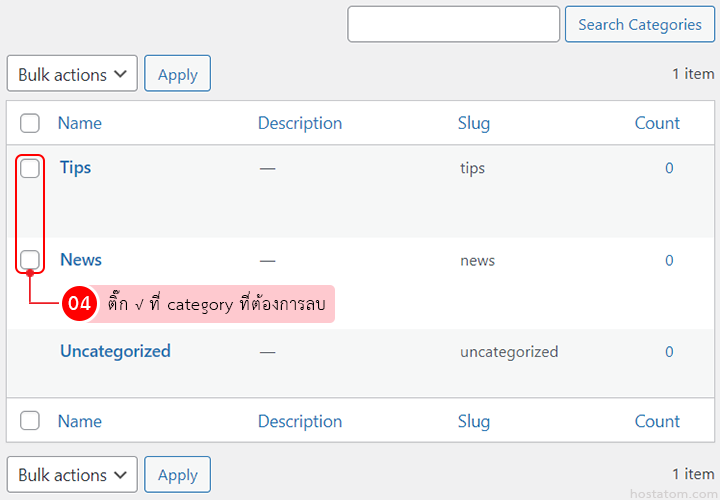Viewport: 720px width, 500px height.
Task: Sort by Slug column in header
Action: tap(474, 123)
